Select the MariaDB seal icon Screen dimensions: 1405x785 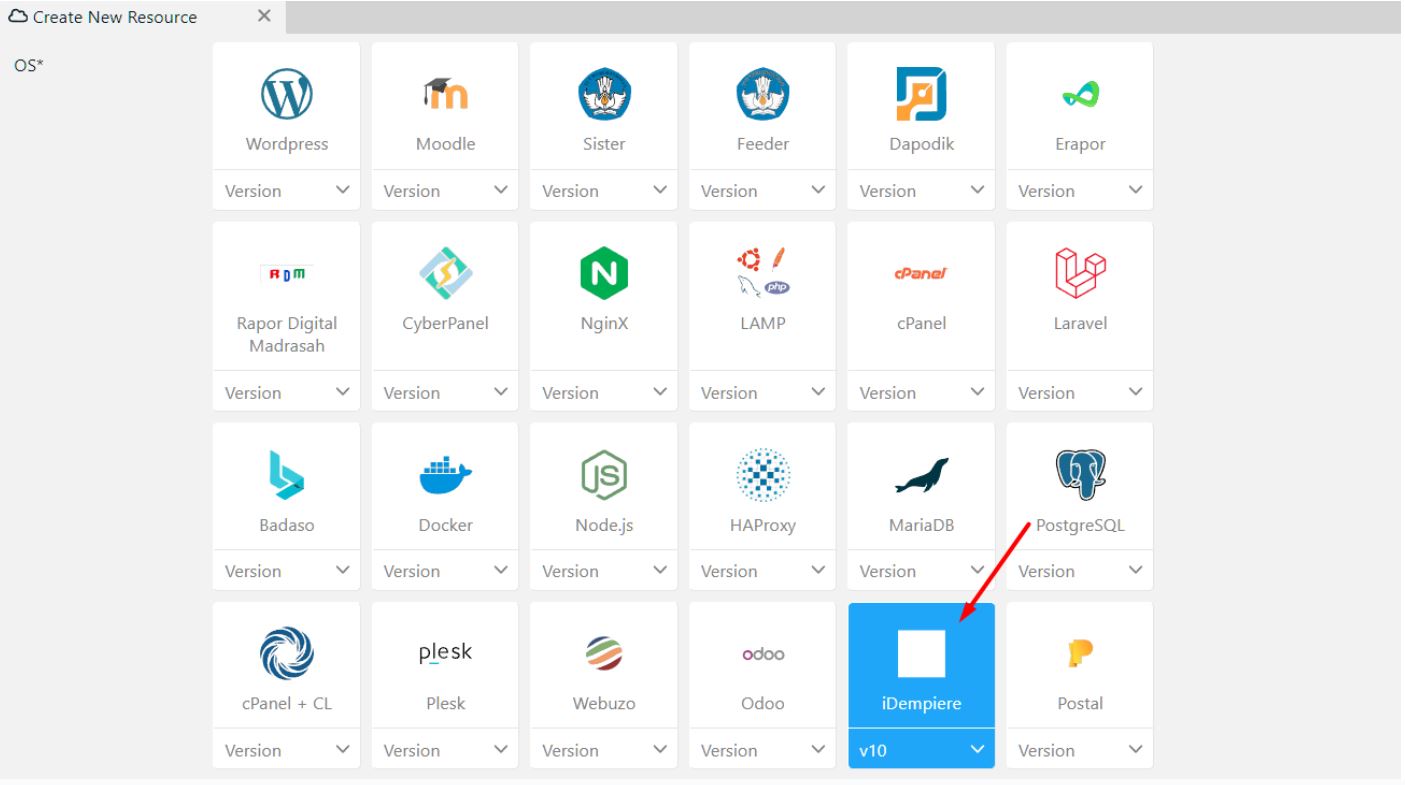(921, 476)
